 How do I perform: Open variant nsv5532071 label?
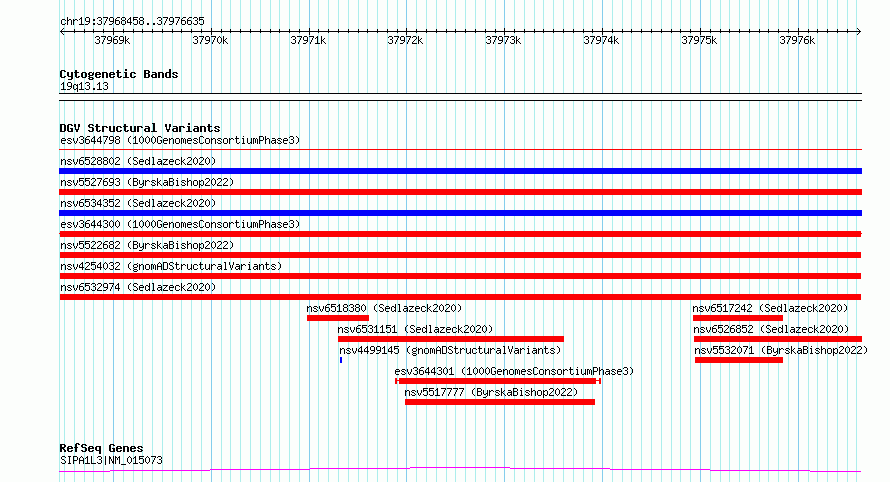[x=782, y=350]
